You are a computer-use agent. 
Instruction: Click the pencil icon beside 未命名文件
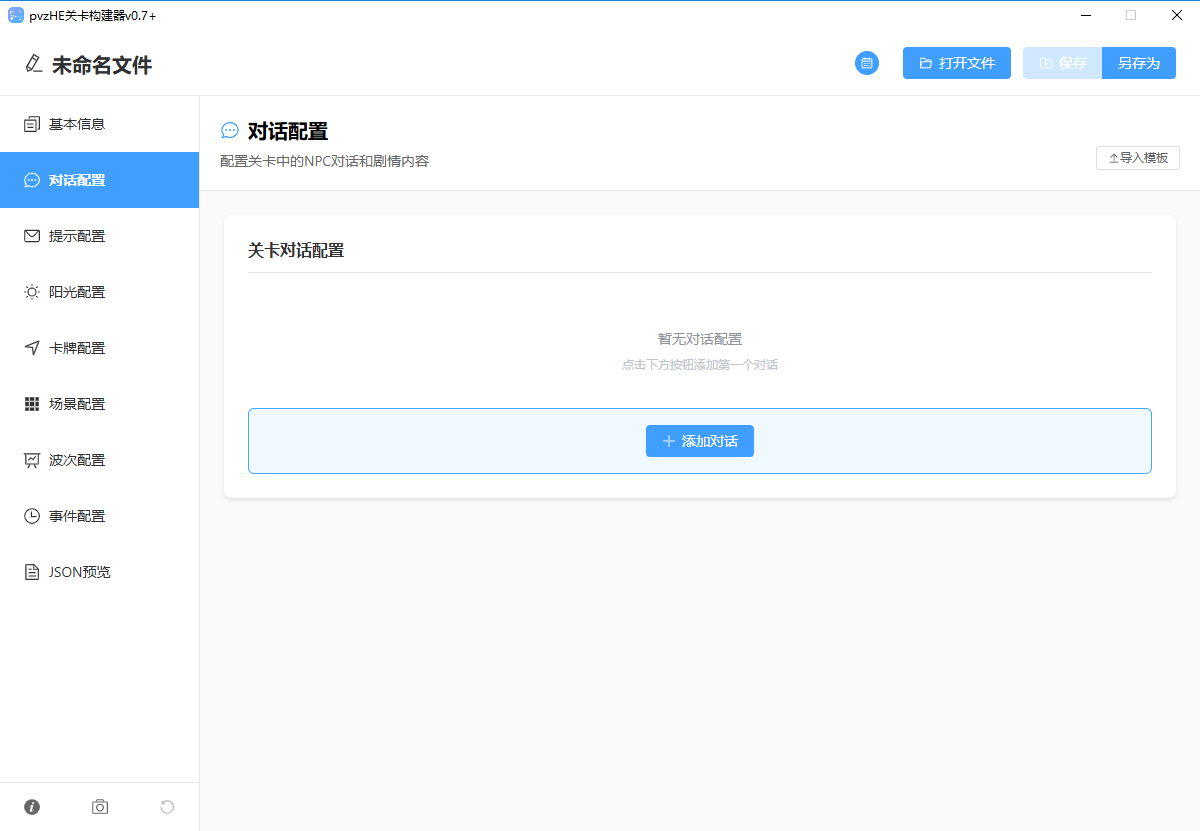tap(34, 64)
